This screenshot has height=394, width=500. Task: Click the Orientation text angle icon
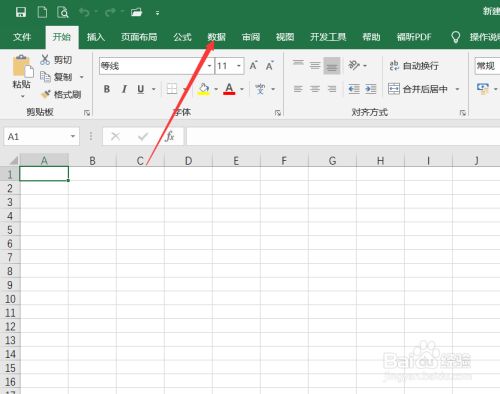354,65
